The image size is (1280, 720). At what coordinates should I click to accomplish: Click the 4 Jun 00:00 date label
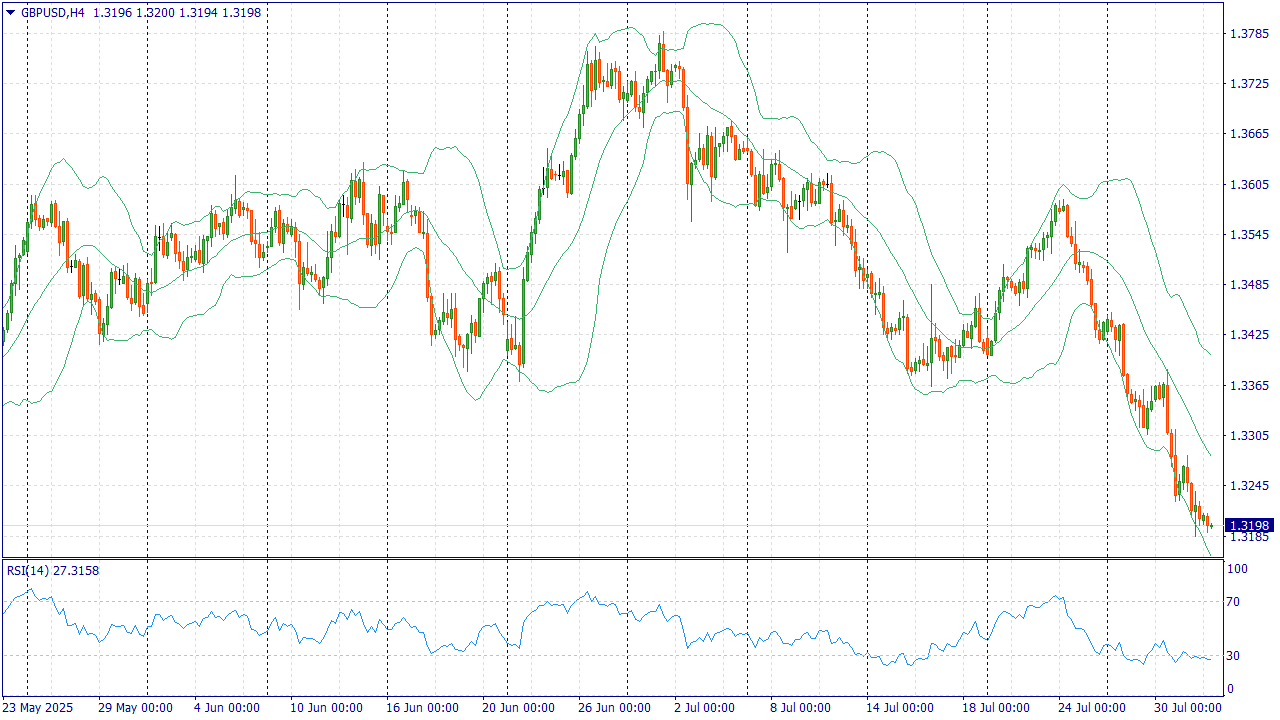click(x=226, y=708)
